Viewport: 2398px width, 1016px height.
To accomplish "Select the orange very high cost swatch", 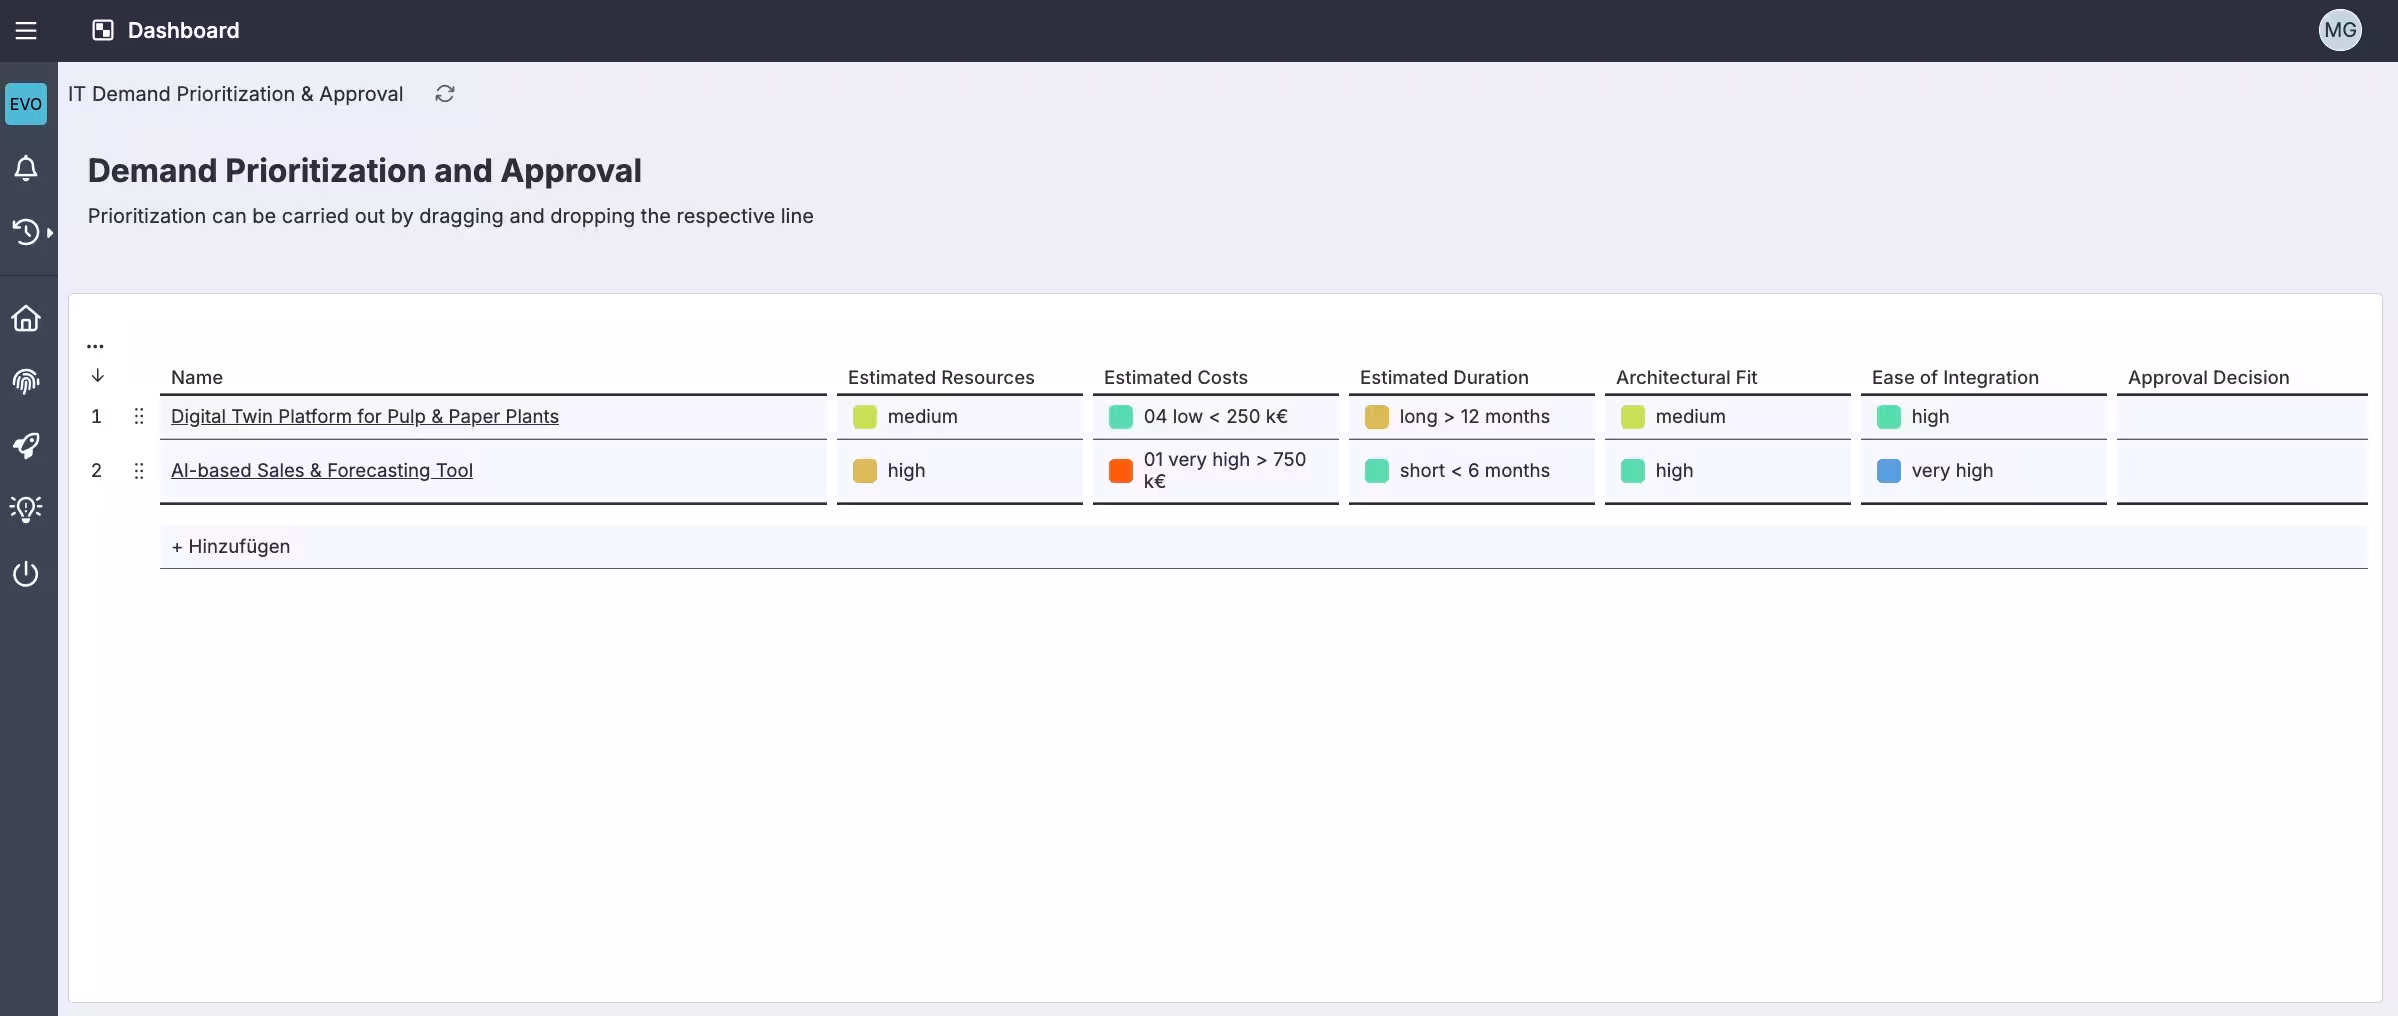I will pos(1120,471).
